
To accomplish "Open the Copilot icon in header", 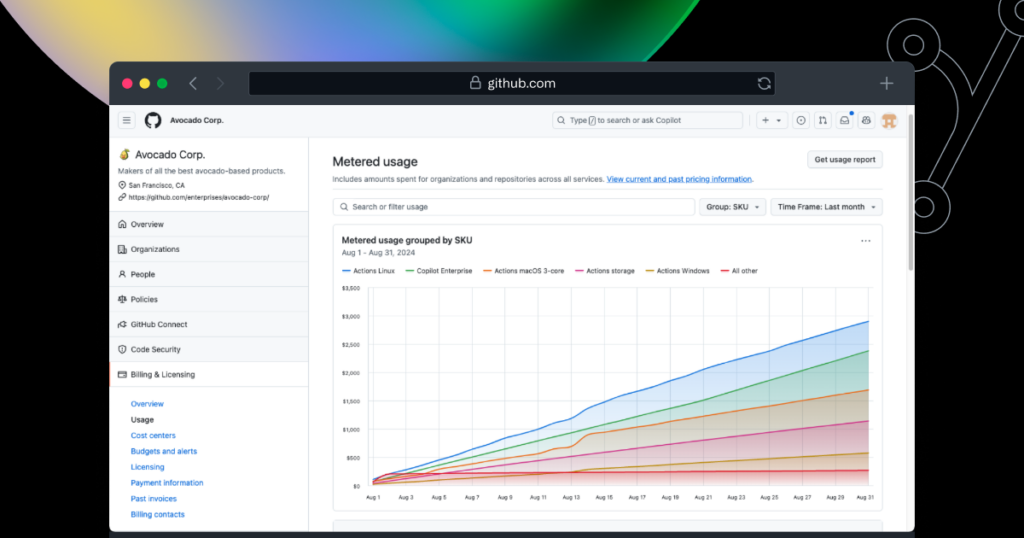I will 866,120.
